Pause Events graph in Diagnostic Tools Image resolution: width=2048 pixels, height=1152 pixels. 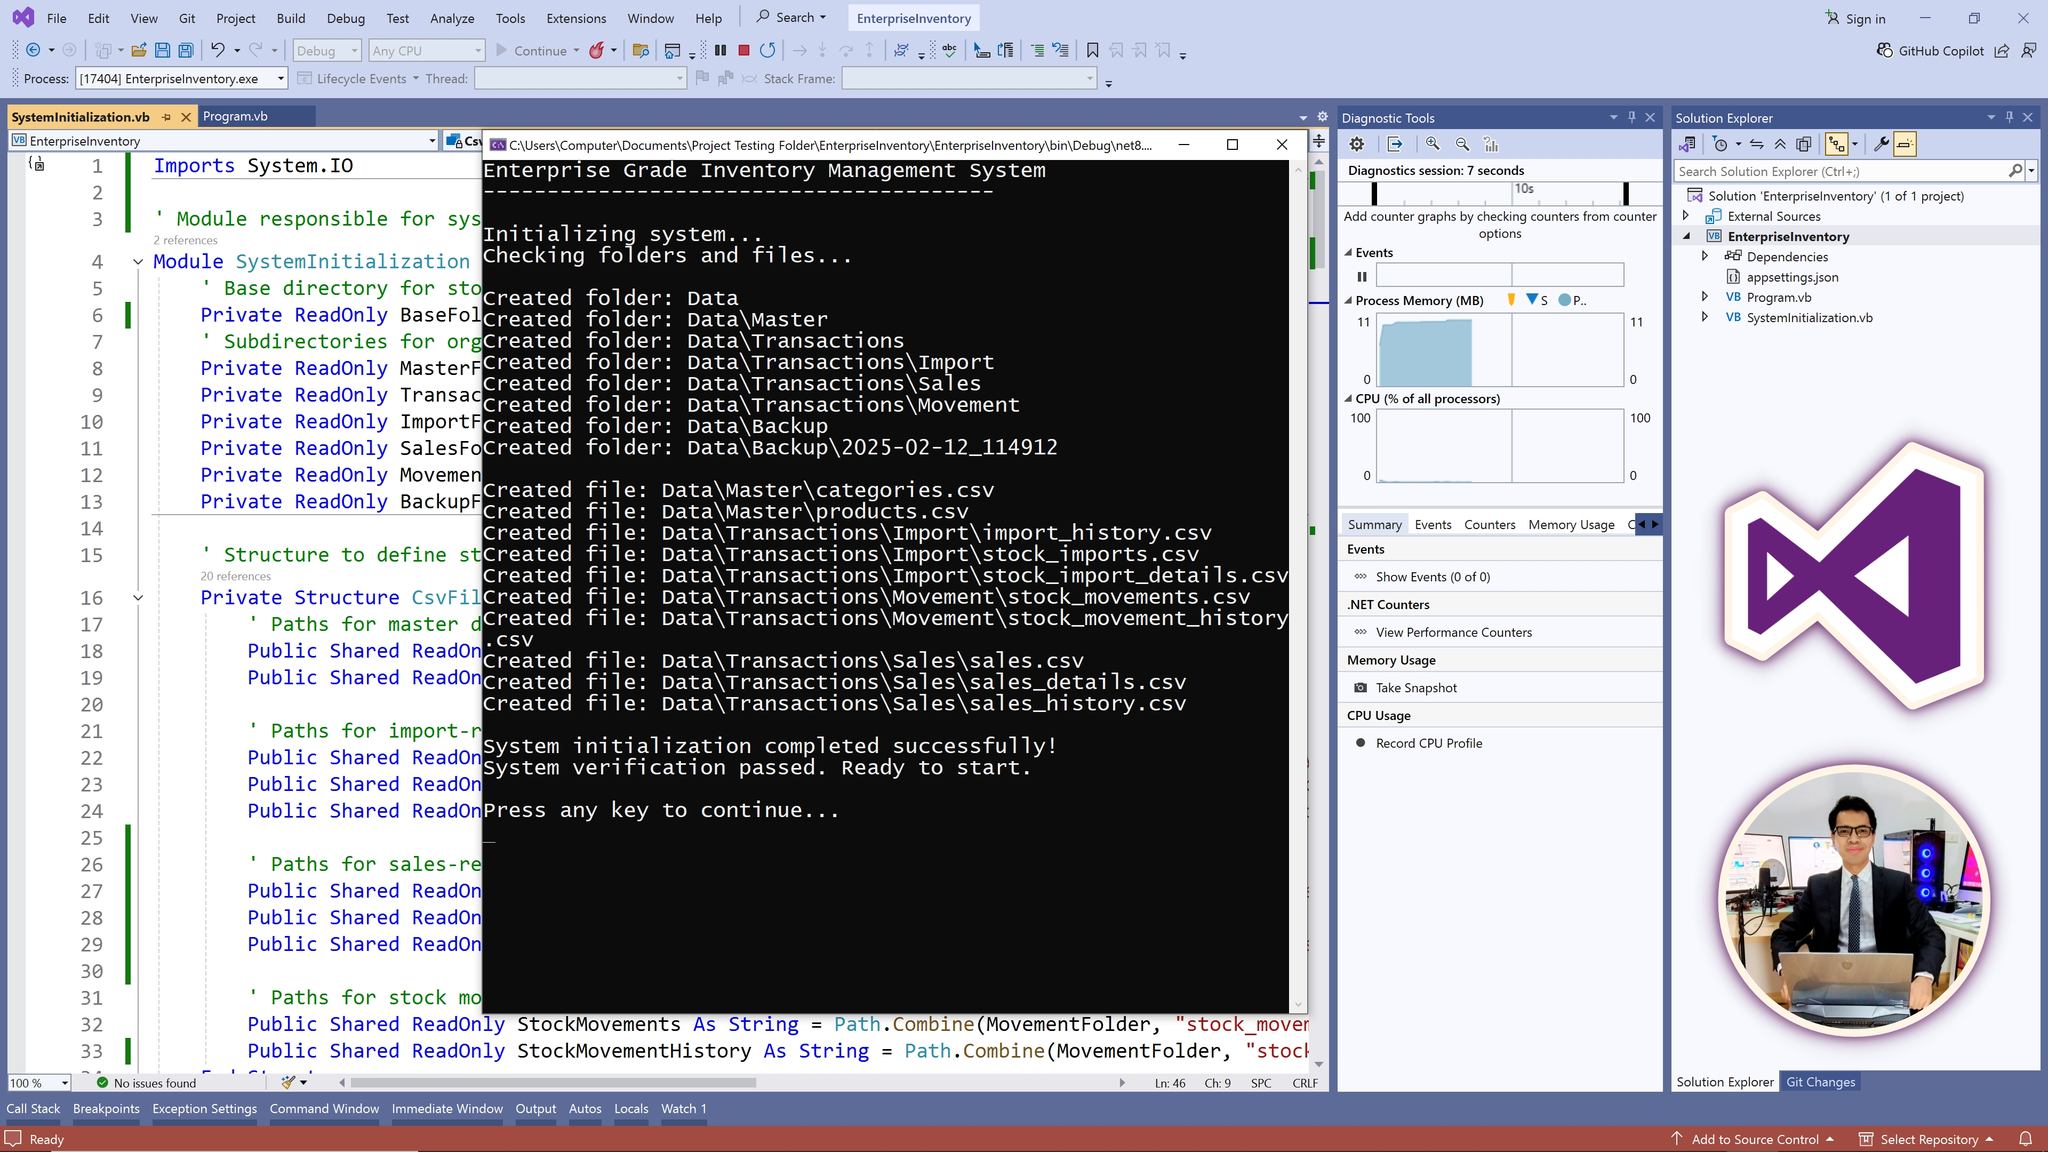(1361, 276)
